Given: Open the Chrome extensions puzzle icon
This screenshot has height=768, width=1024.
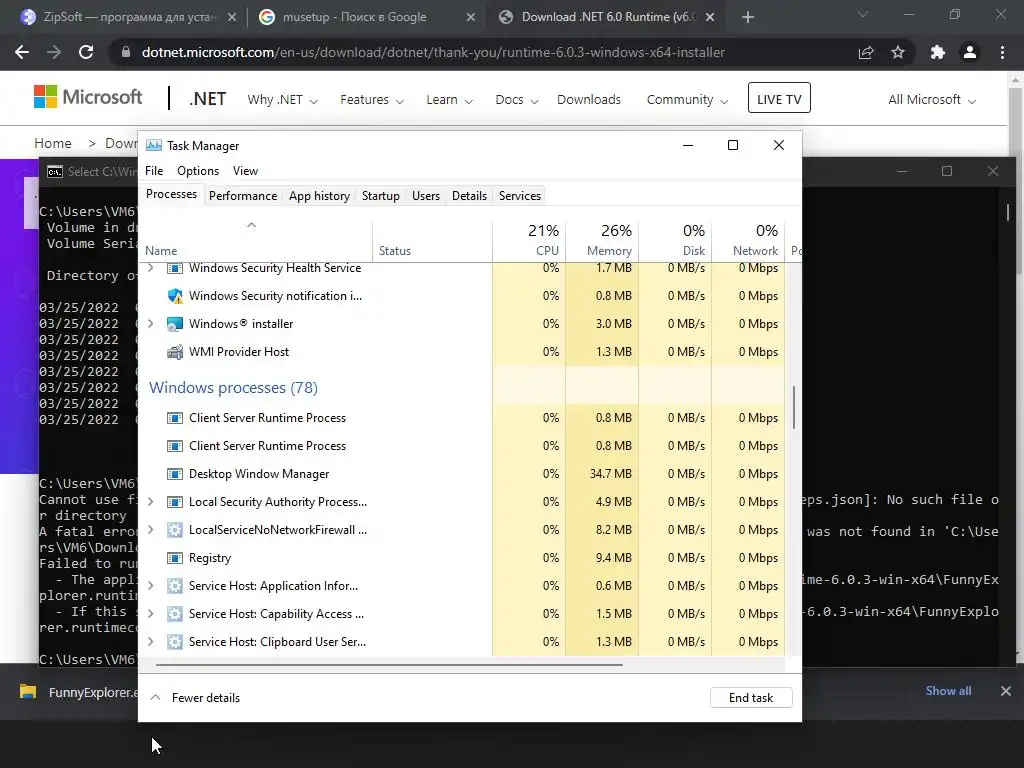Looking at the screenshot, I should tap(938, 52).
